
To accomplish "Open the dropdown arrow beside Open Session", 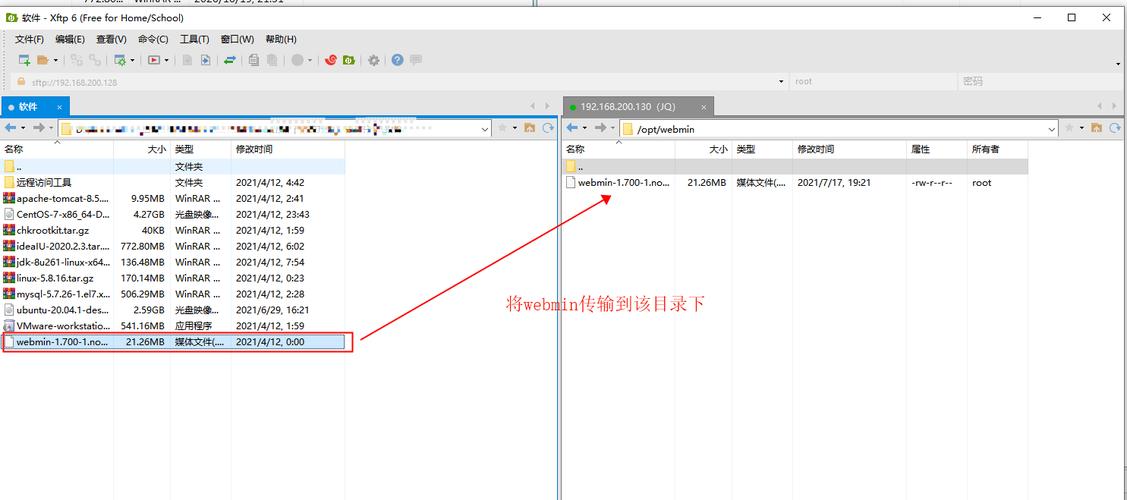I will click(55, 60).
